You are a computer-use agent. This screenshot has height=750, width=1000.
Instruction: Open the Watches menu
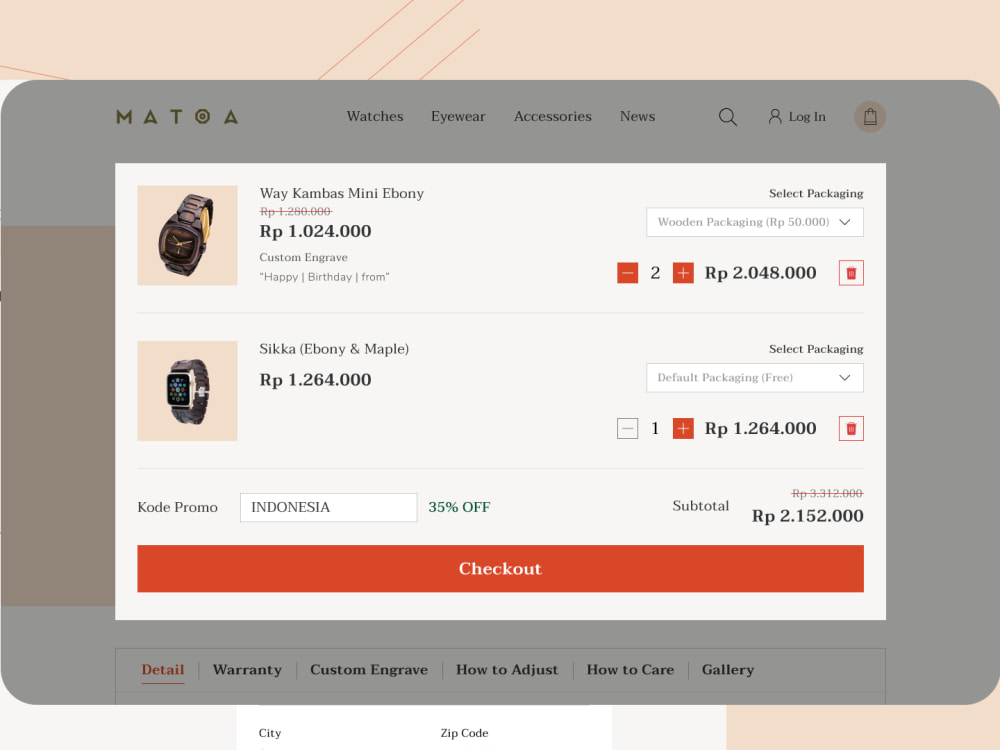[x=375, y=116]
